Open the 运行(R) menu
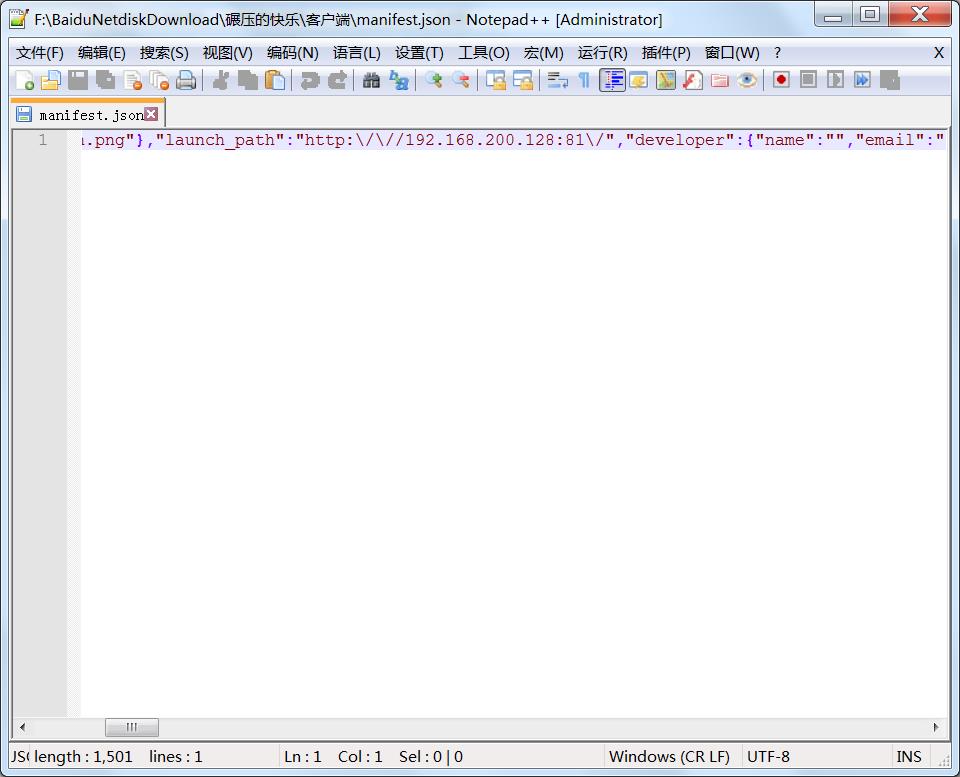Screen dimensions: 960x777 [x=602, y=53]
